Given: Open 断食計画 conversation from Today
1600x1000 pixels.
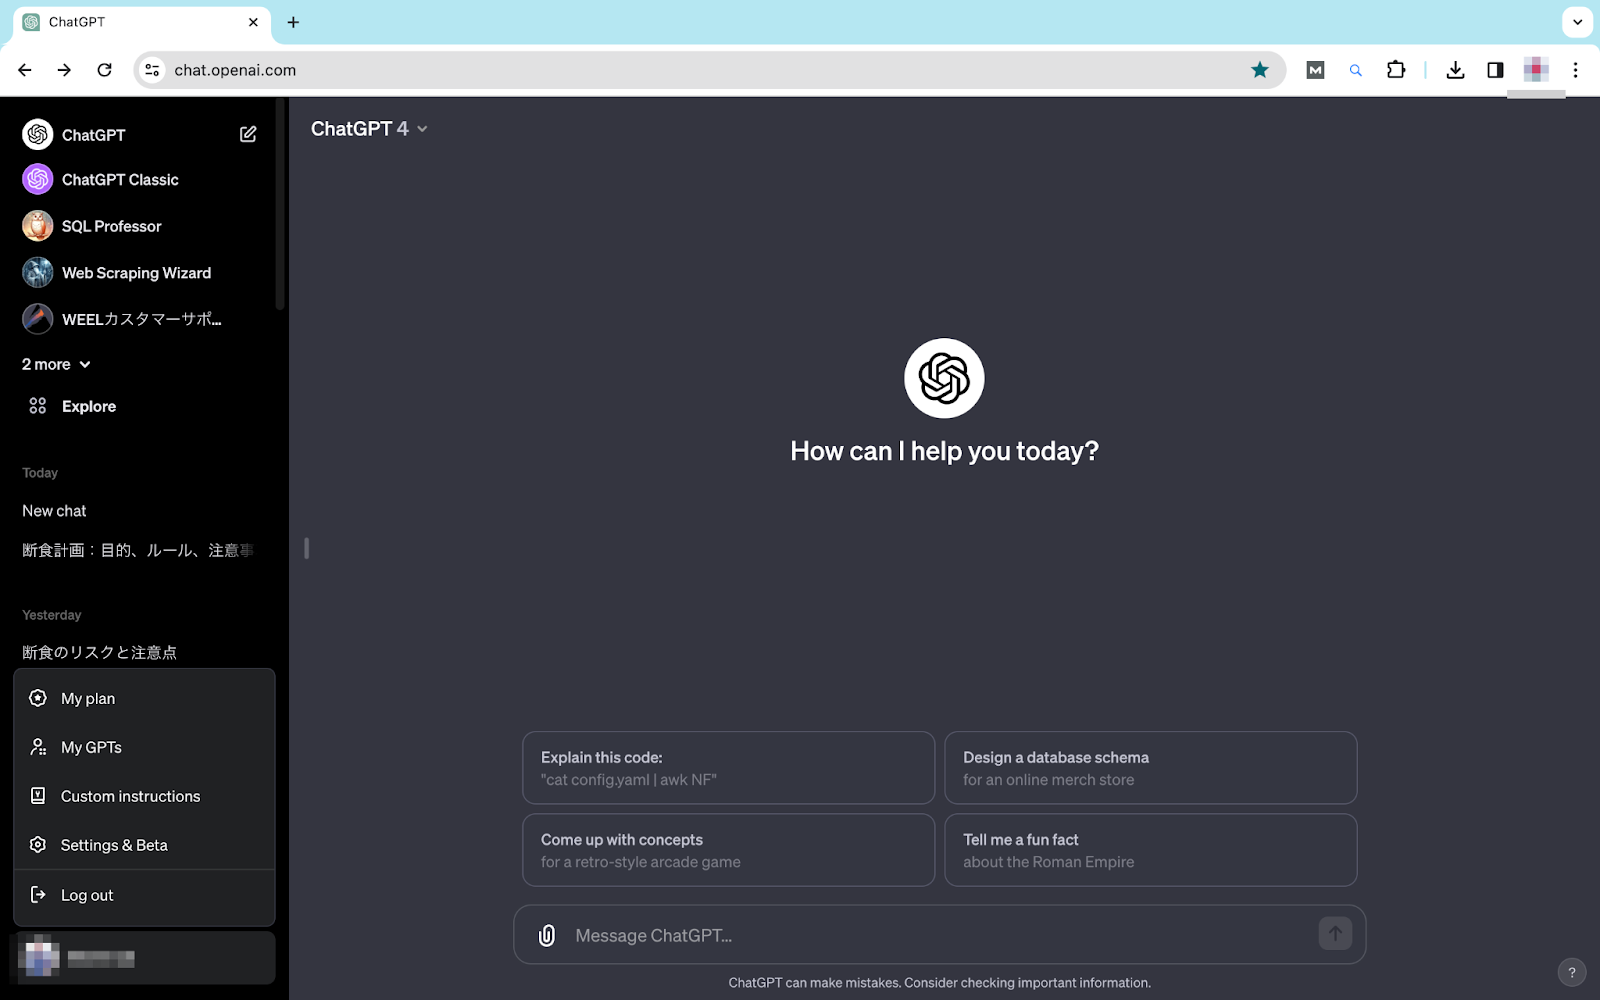Looking at the screenshot, I should point(140,550).
